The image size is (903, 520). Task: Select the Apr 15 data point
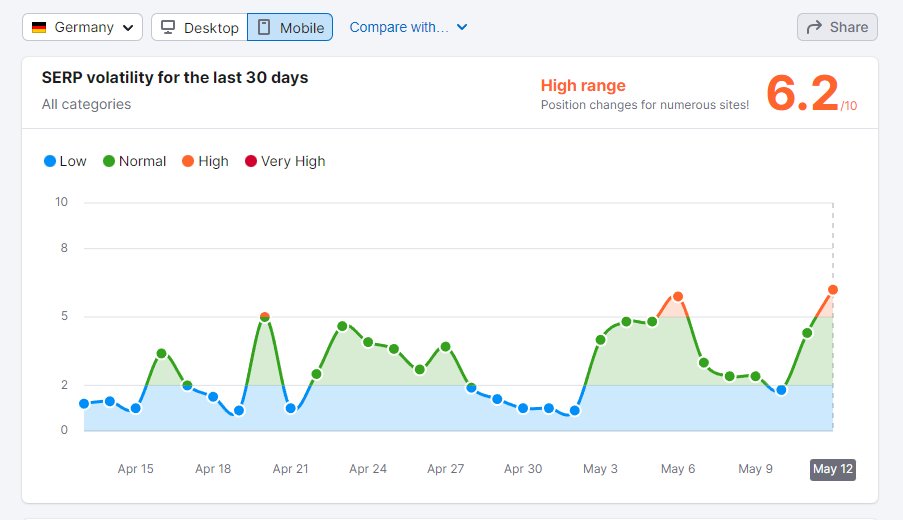pos(136,408)
